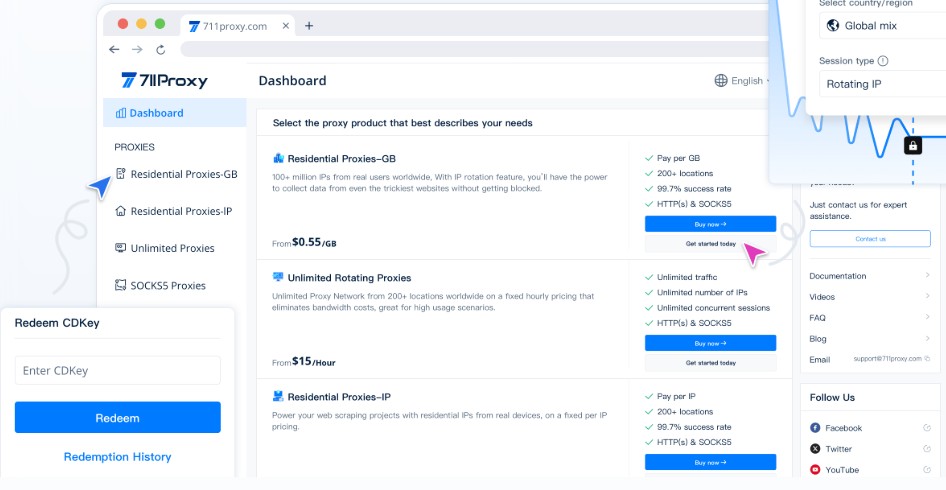Click the 'Pay per GB' feature text

[678, 158]
